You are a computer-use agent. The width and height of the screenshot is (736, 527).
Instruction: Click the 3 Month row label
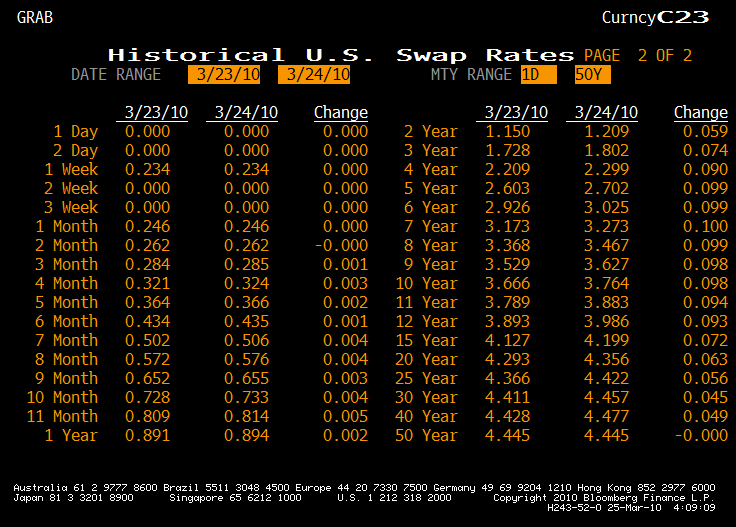tap(67, 265)
